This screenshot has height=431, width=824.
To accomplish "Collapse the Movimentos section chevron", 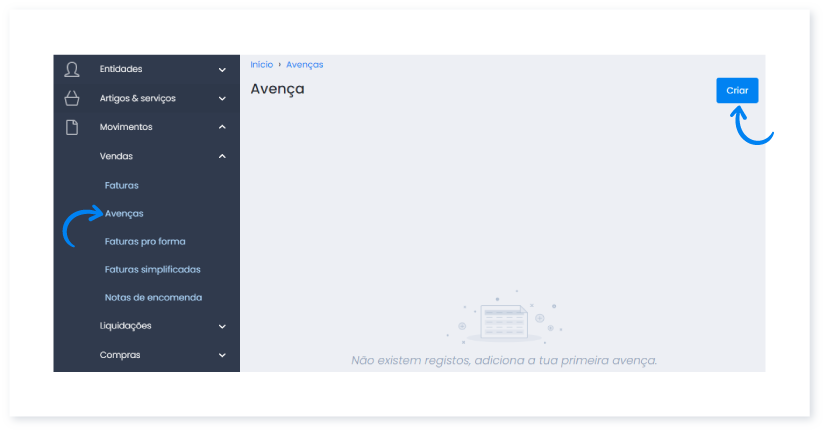I will tap(222, 127).
